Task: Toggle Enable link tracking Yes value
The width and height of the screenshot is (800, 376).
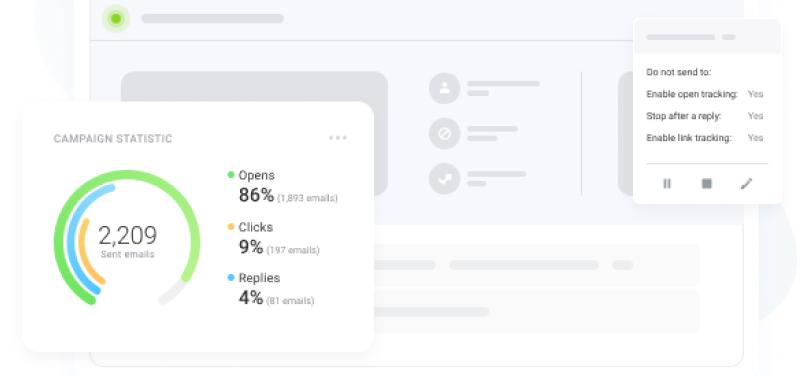Action: [x=755, y=138]
